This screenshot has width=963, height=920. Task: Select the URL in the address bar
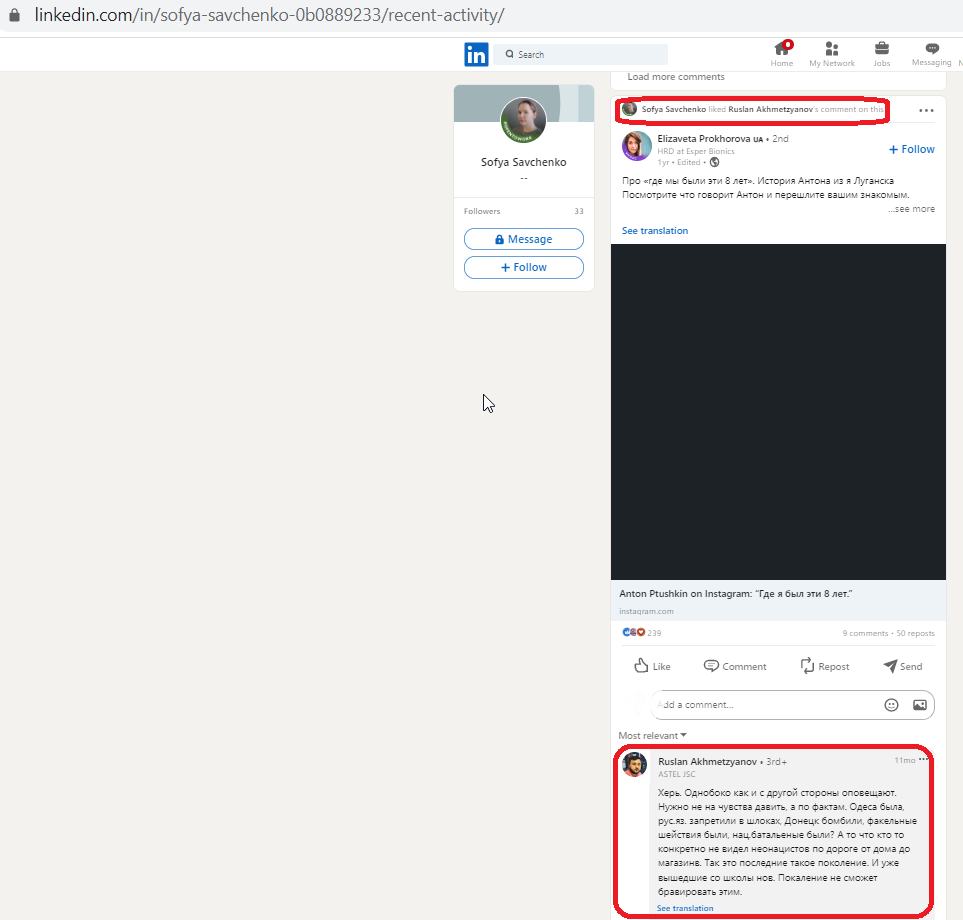pos(269,15)
